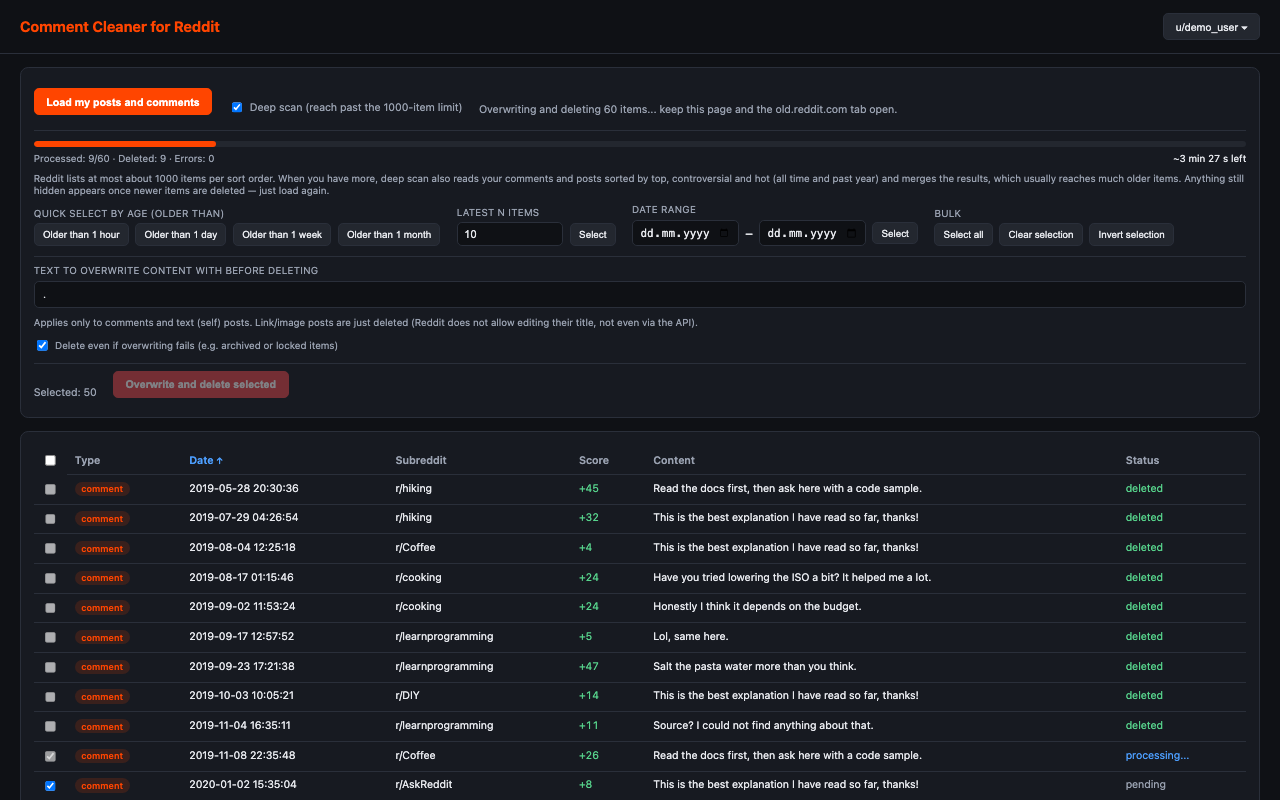Click the Clear selection button

tap(1041, 234)
